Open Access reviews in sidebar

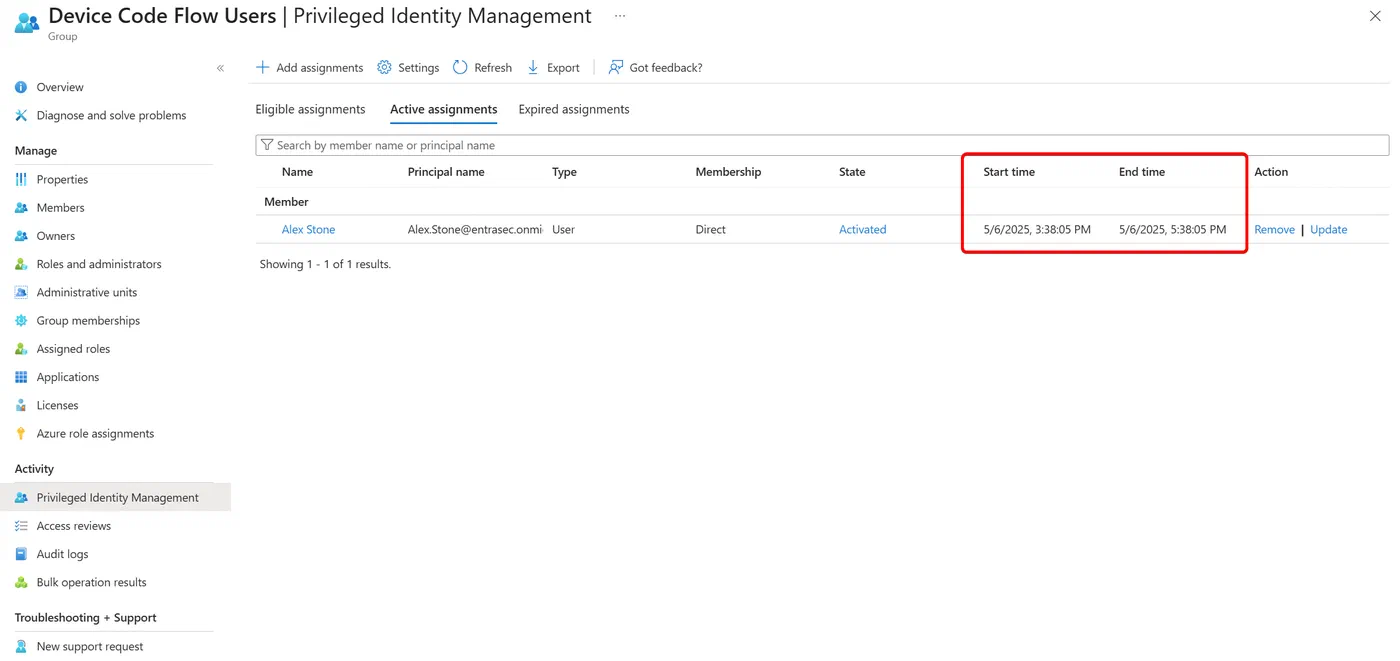click(x=74, y=526)
